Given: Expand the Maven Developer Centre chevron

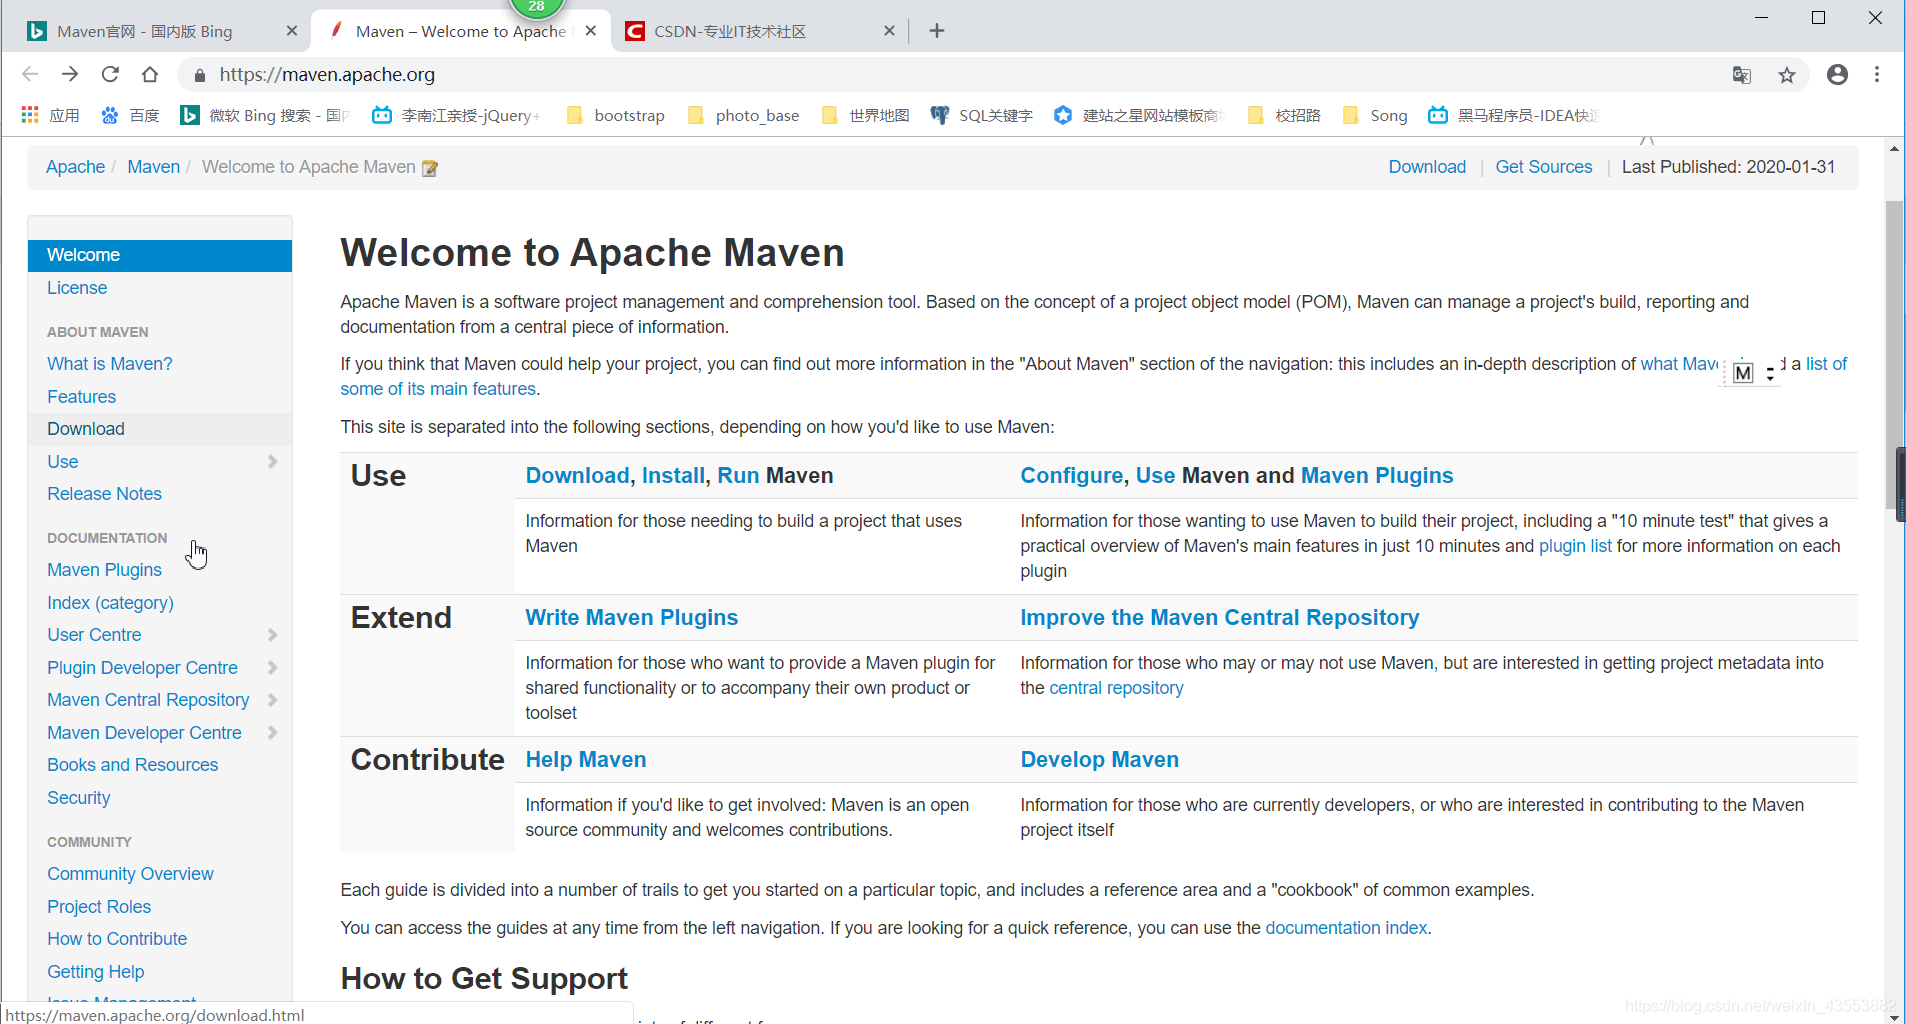Looking at the screenshot, I should point(273,733).
